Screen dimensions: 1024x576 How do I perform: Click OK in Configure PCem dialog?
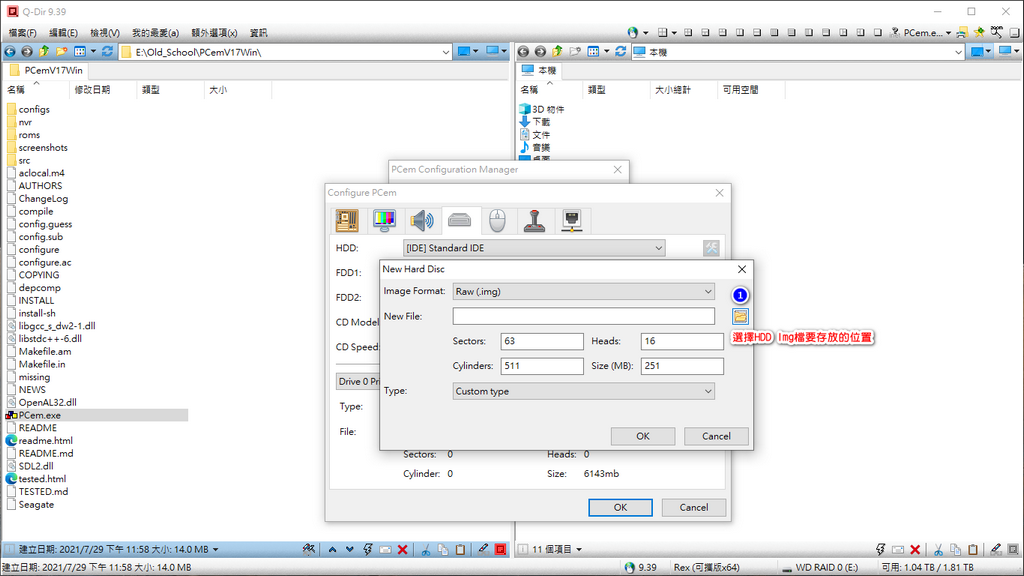tap(620, 507)
